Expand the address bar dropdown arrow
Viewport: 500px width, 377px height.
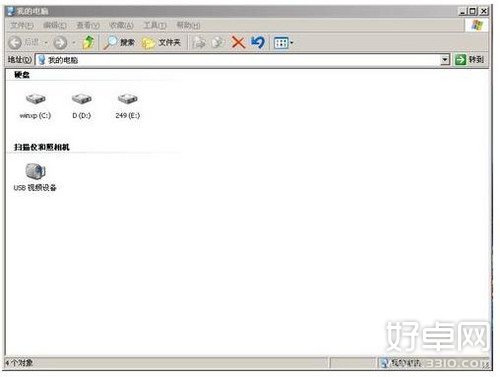(x=445, y=60)
